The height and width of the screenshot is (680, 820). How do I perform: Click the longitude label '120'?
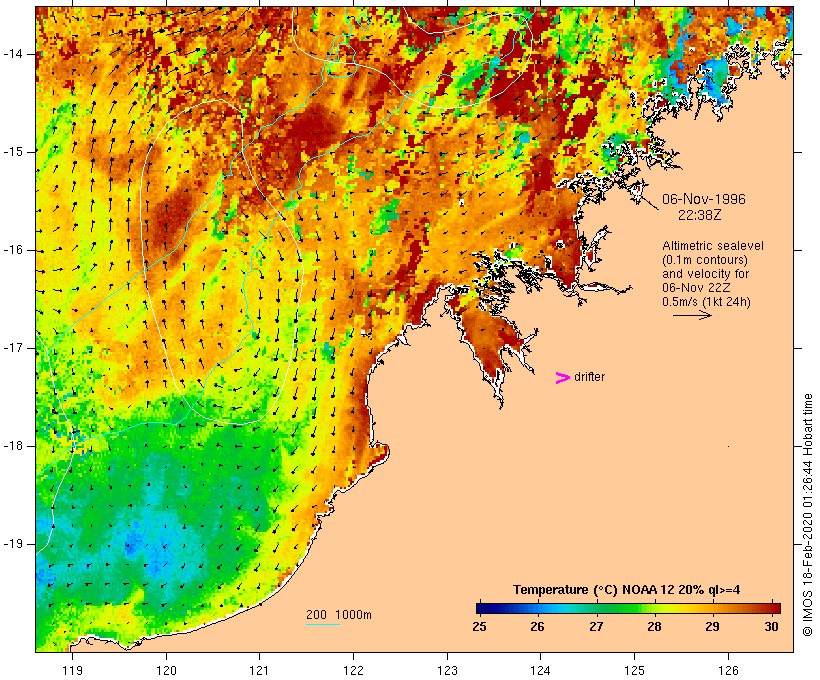tap(166, 670)
